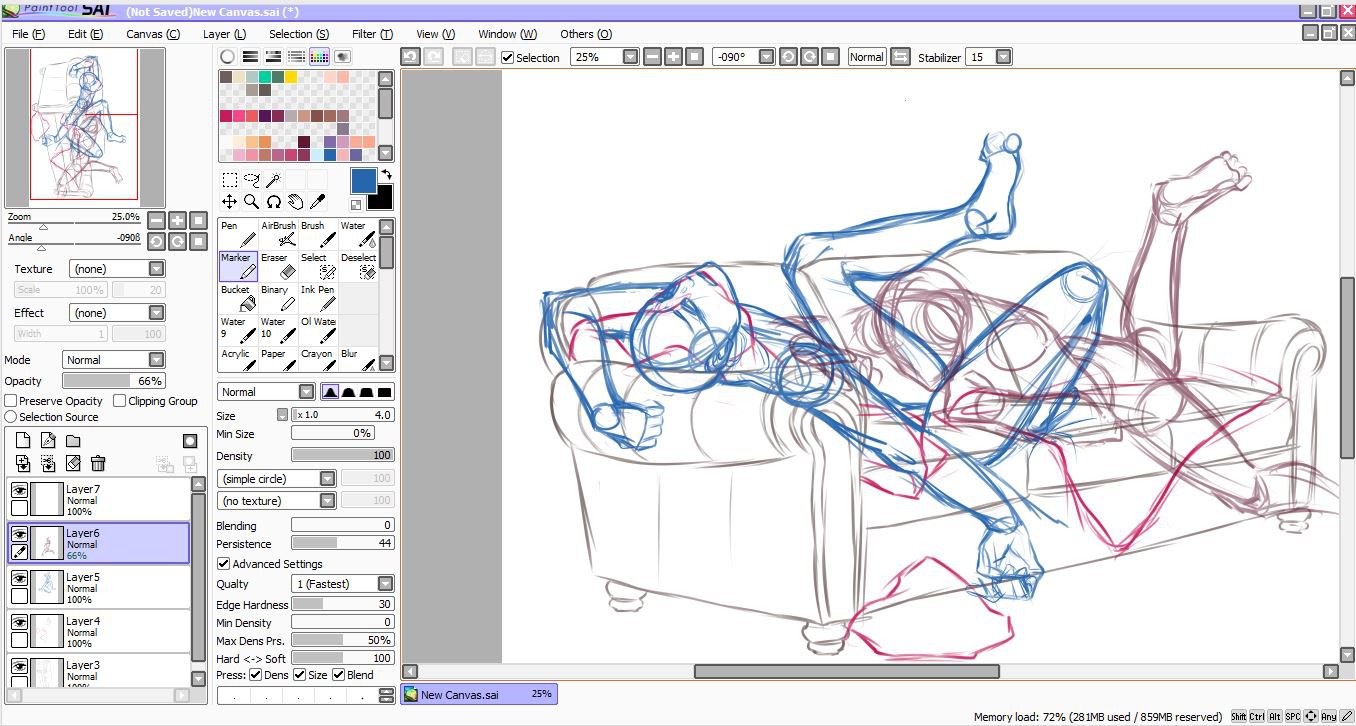The height and width of the screenshot is (726, 1356).
Task: Select the Ink Pen tool
Action: click(318, 298)
